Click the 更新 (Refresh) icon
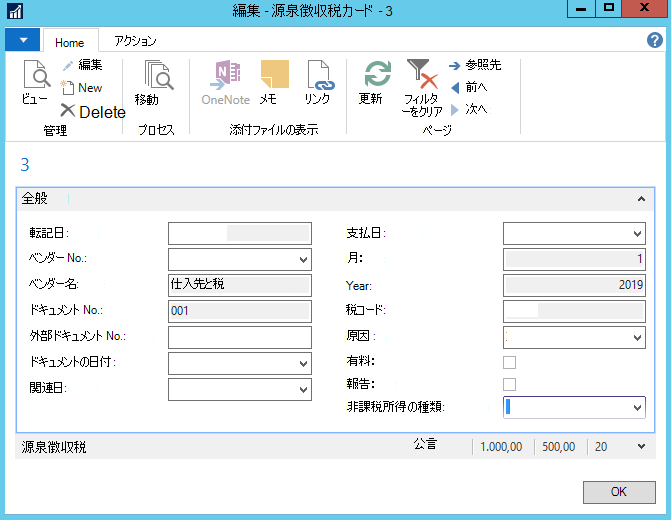Screen dimensions: 671x520 377,74
